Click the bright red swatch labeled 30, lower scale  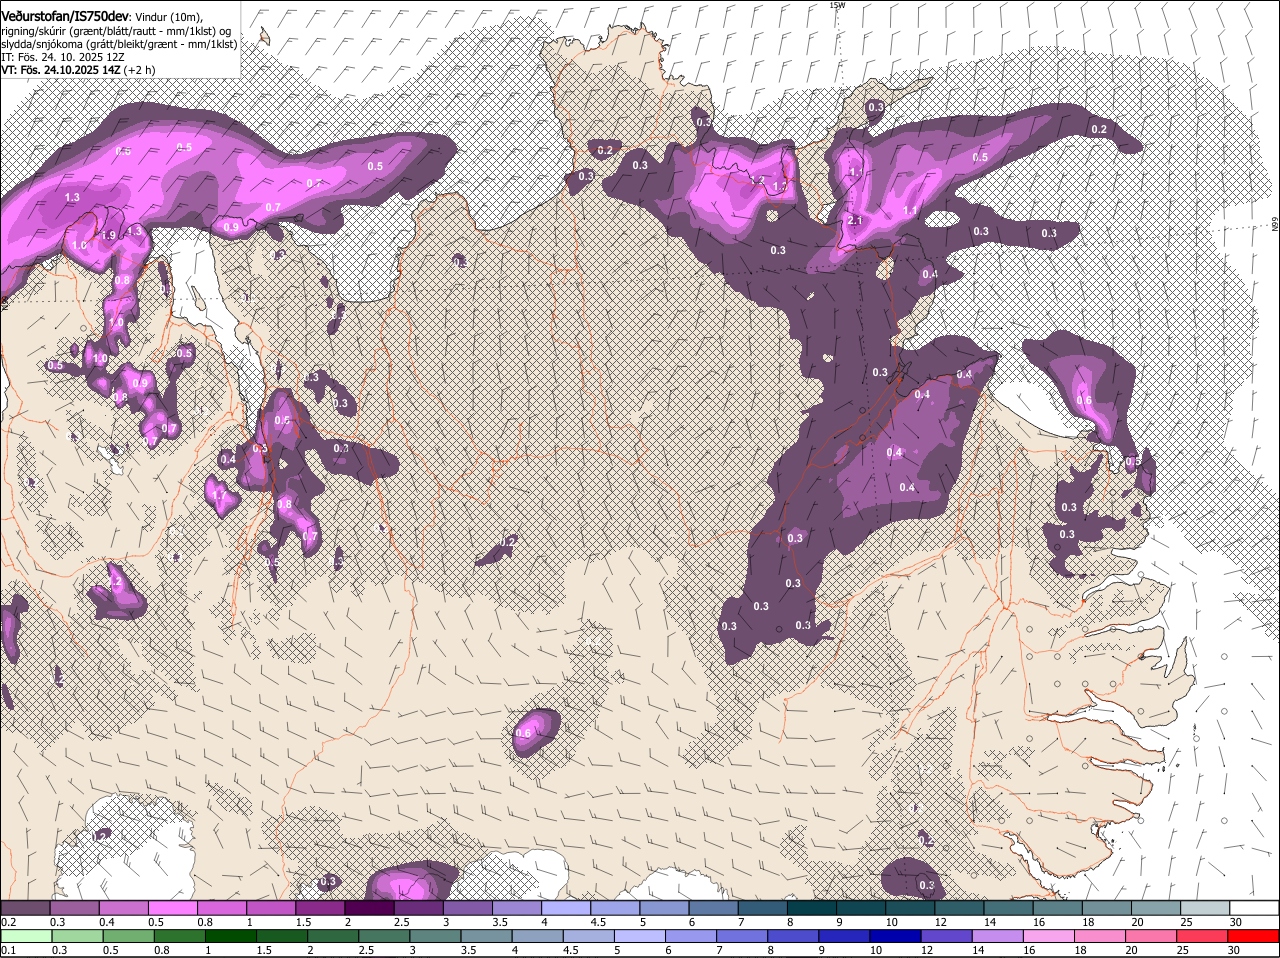tap(1252, 936)
